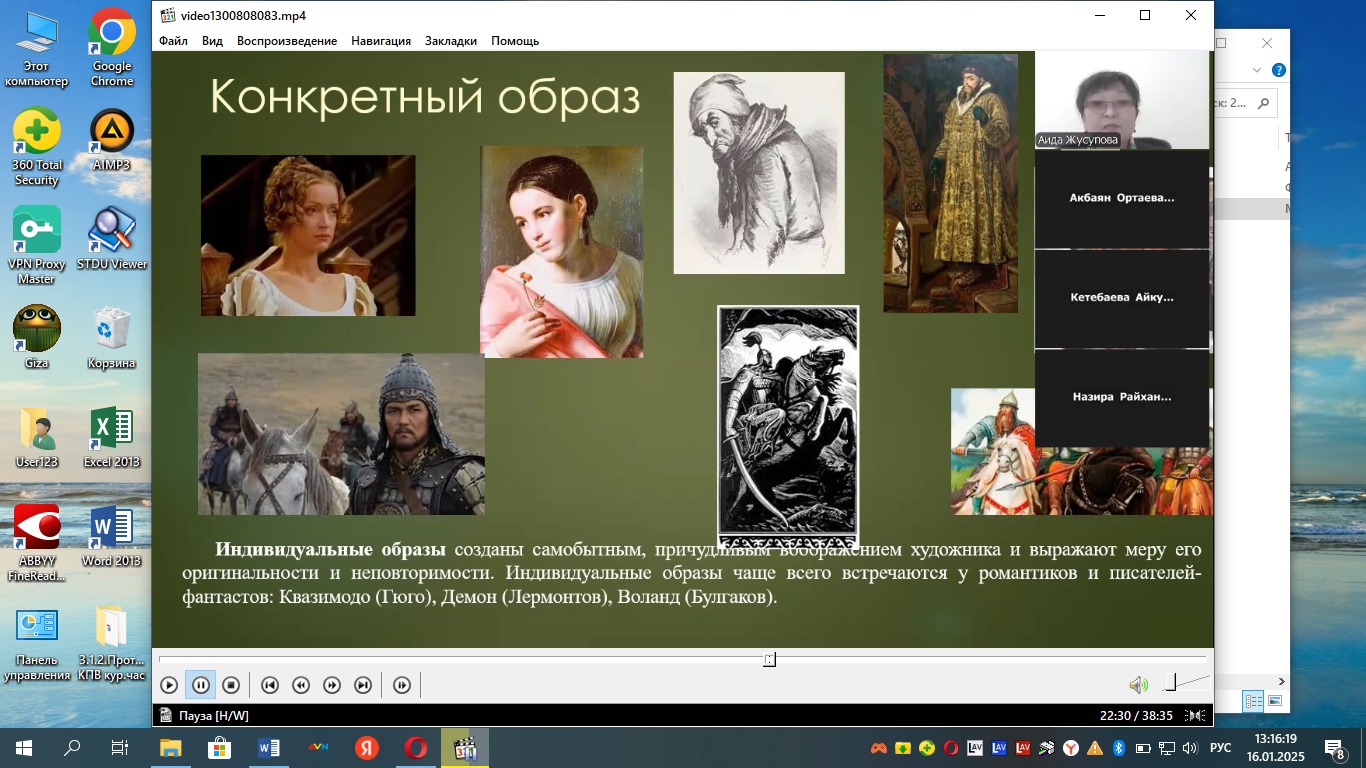Skip to the previous file
1366x768 pixels.
[269, 685]
